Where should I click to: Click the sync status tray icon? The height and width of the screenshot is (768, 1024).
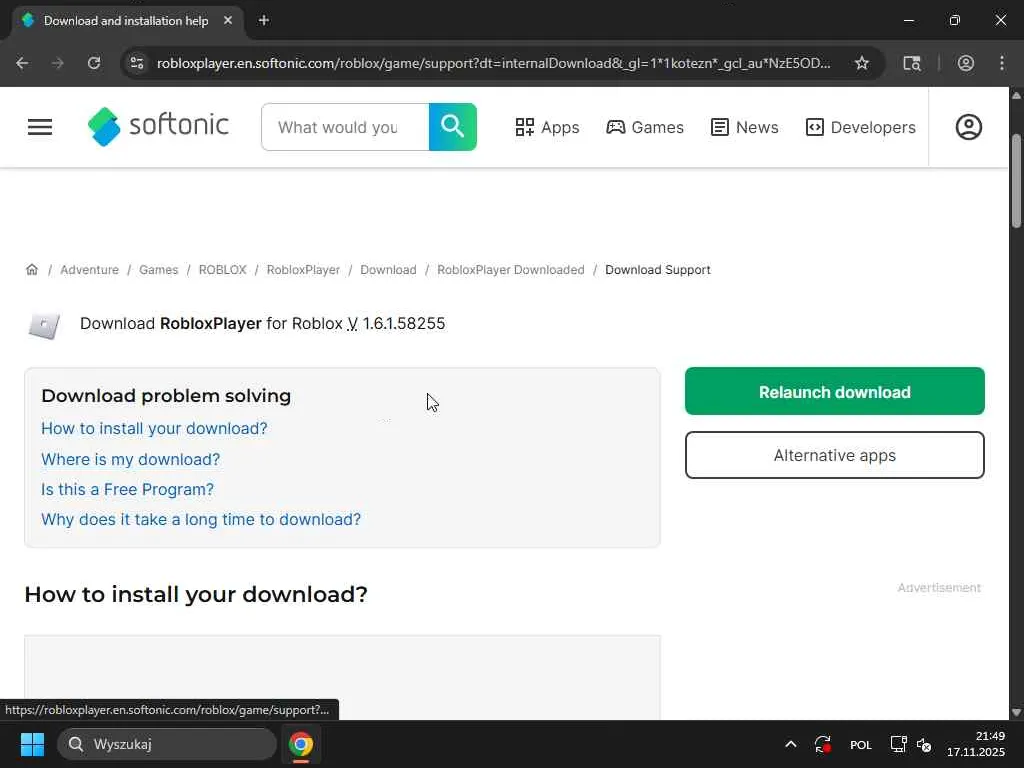click(823, 744)
